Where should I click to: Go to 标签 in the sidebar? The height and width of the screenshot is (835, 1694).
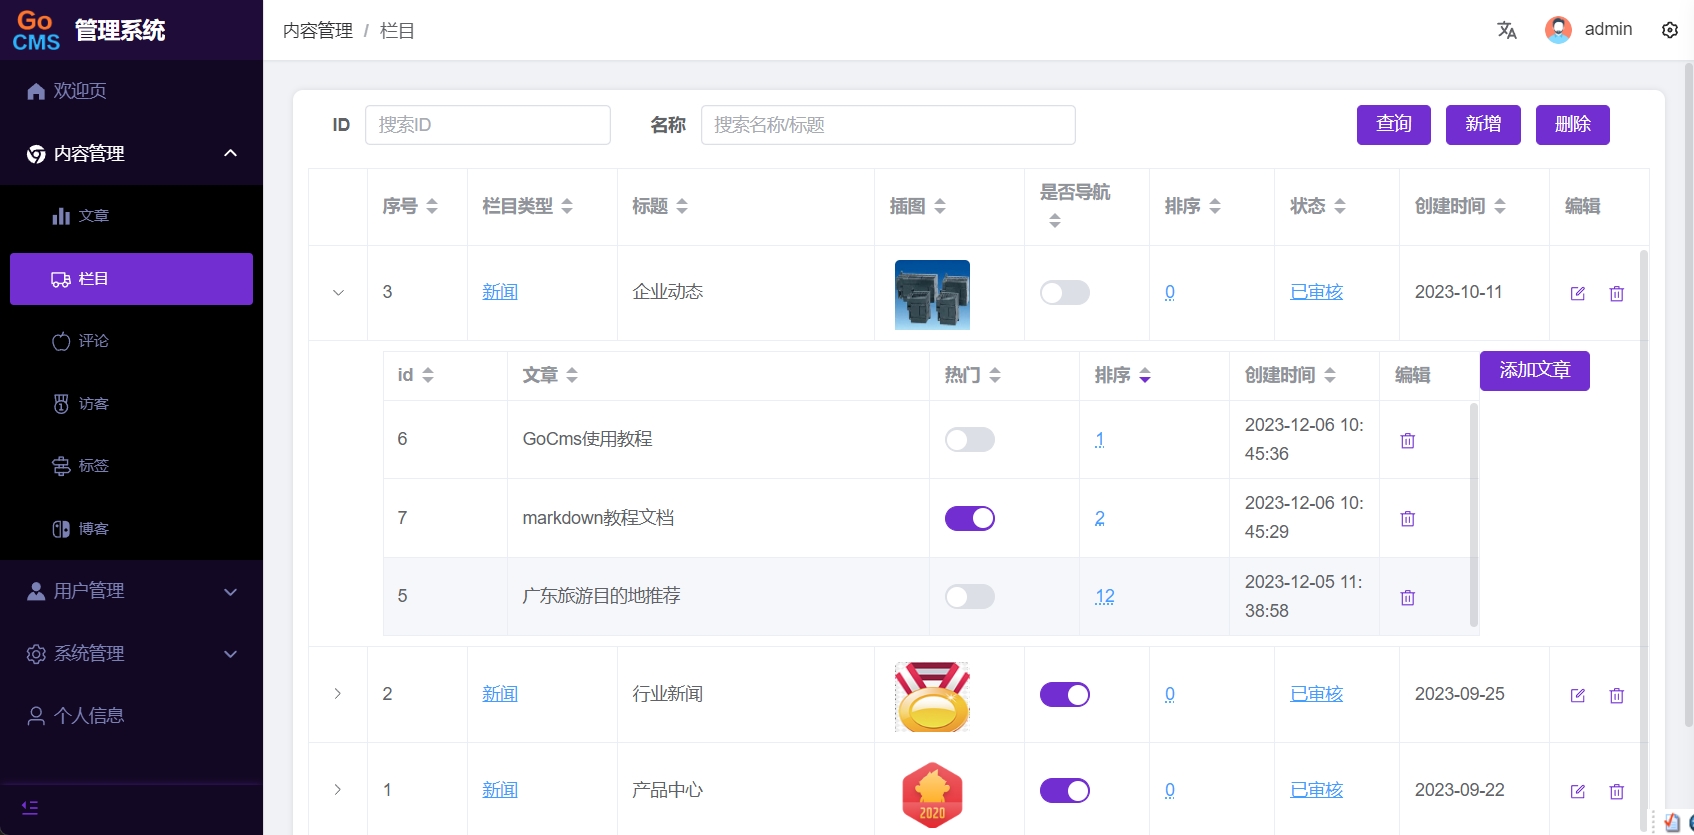[93, 466]
